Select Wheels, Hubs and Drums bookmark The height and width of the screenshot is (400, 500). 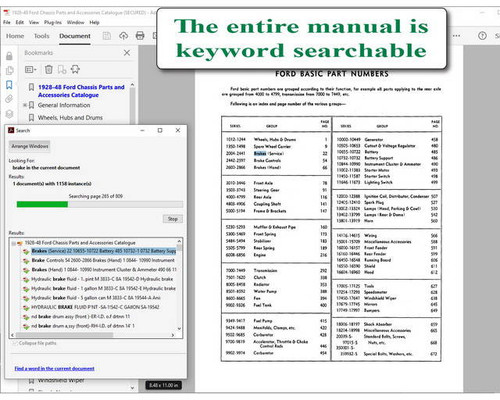tap(70, 118)
